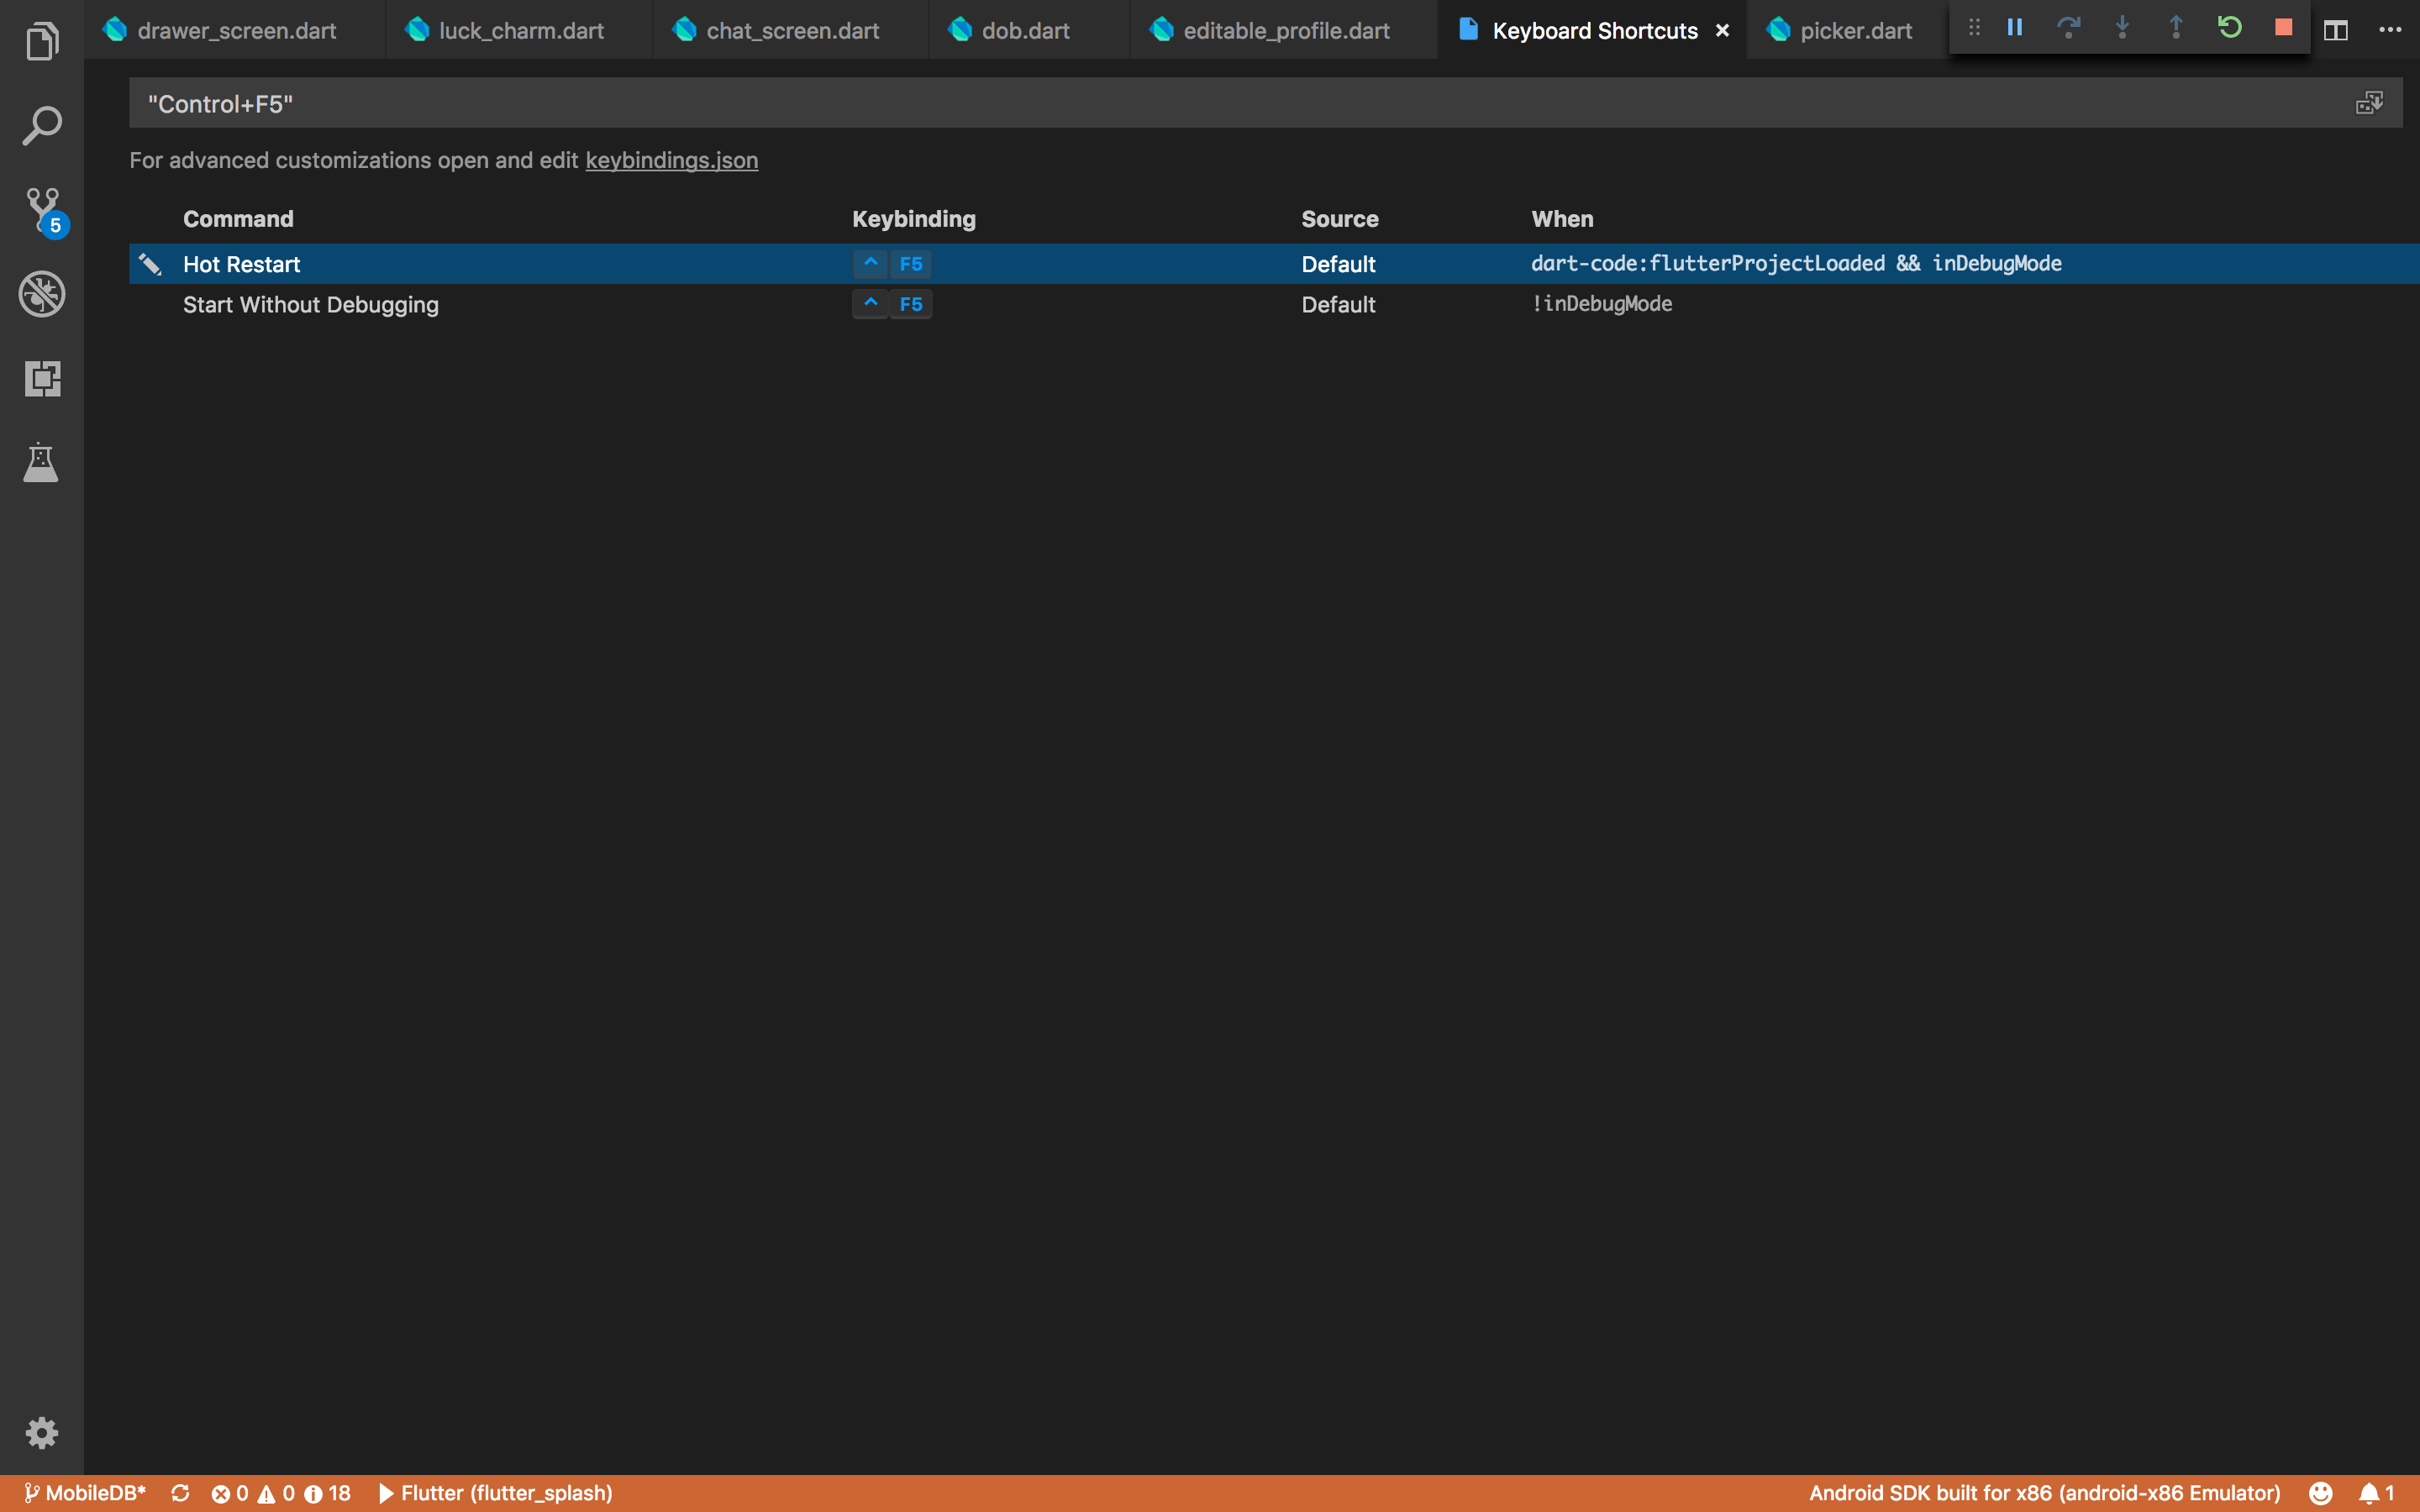Click the Record Keys icon in search box
The width and height of the screenshot is (2420, 1512).
tap(2369, 103)
